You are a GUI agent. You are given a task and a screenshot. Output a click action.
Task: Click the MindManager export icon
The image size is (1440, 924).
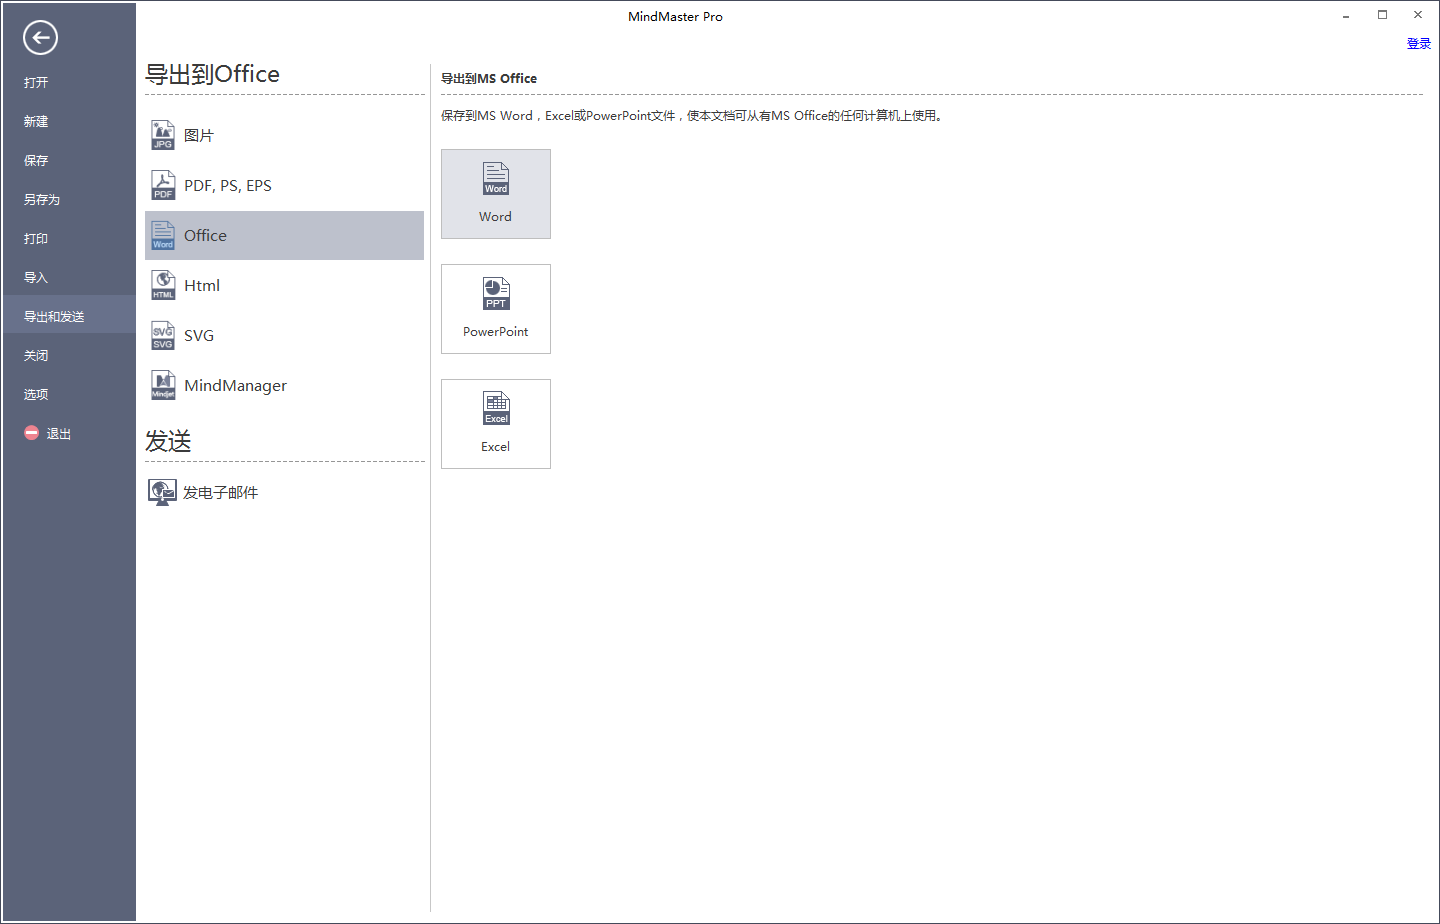pyautogui.click(x=163, y=385)
